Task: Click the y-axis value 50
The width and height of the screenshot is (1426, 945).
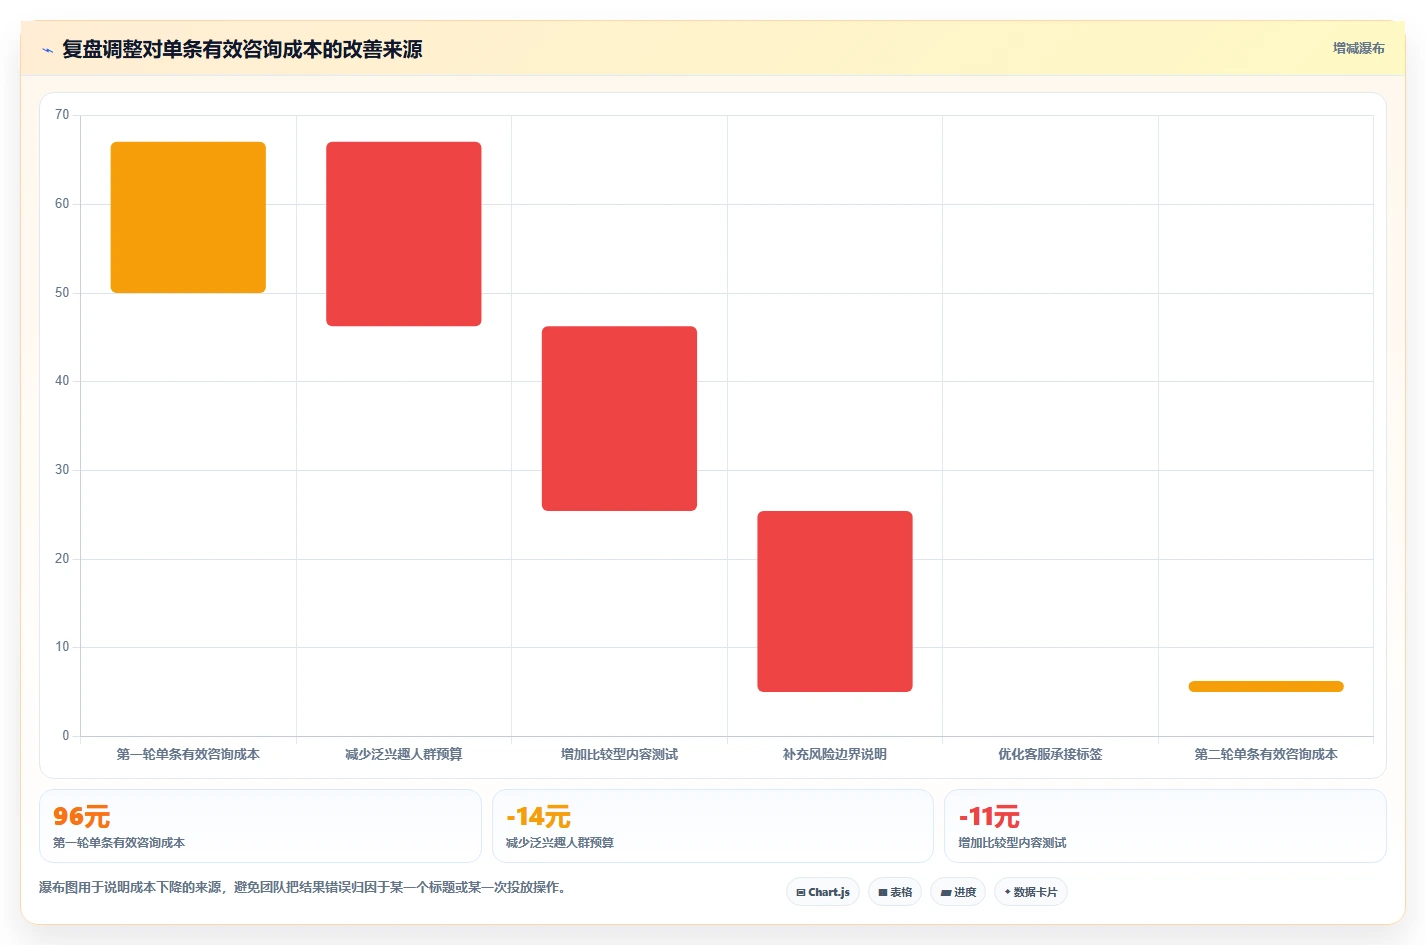Action: pos(62,293)
